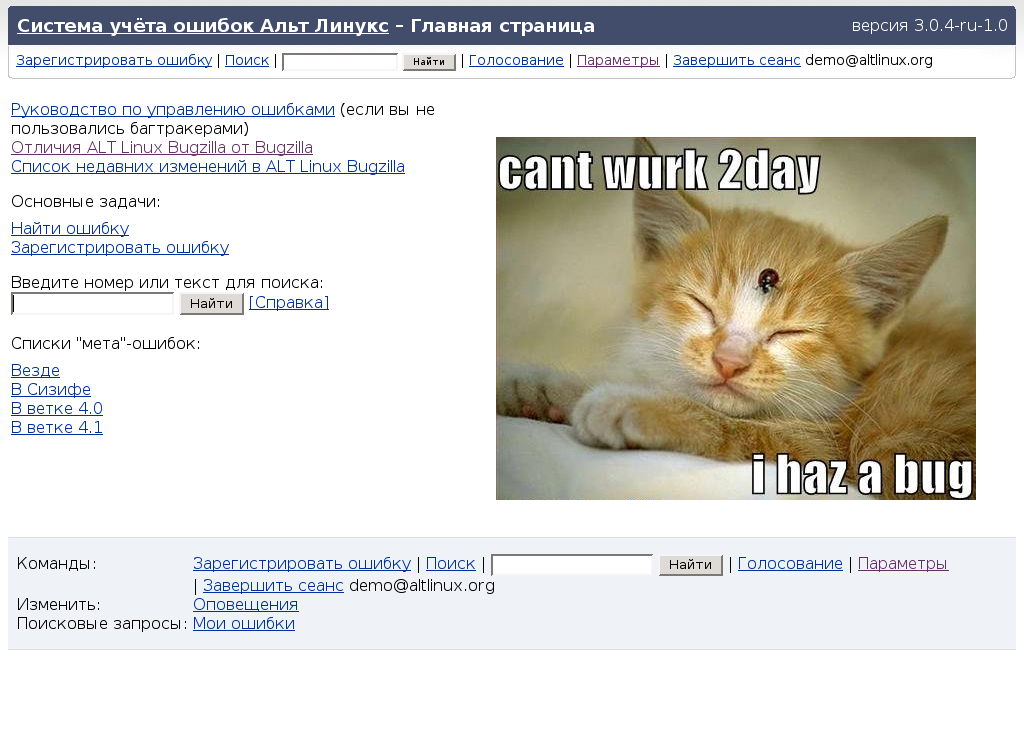Register a new bug via 'Зарегистрировать ошибку'

pos(119,247)
